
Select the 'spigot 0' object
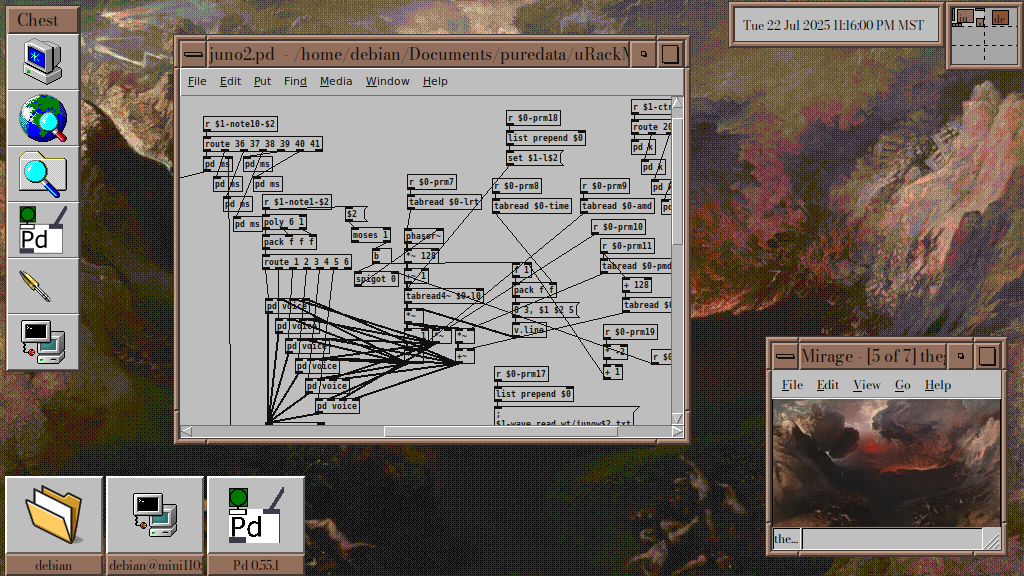click(x=376, y=279)
